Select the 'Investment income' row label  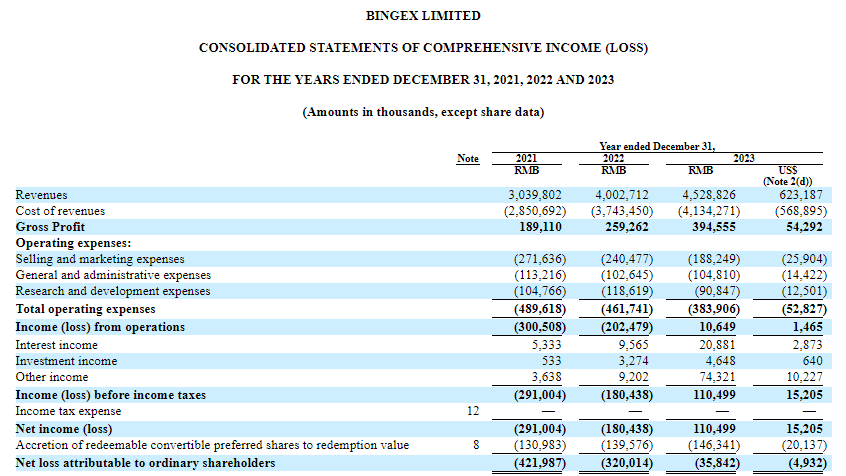click(66, 361)
